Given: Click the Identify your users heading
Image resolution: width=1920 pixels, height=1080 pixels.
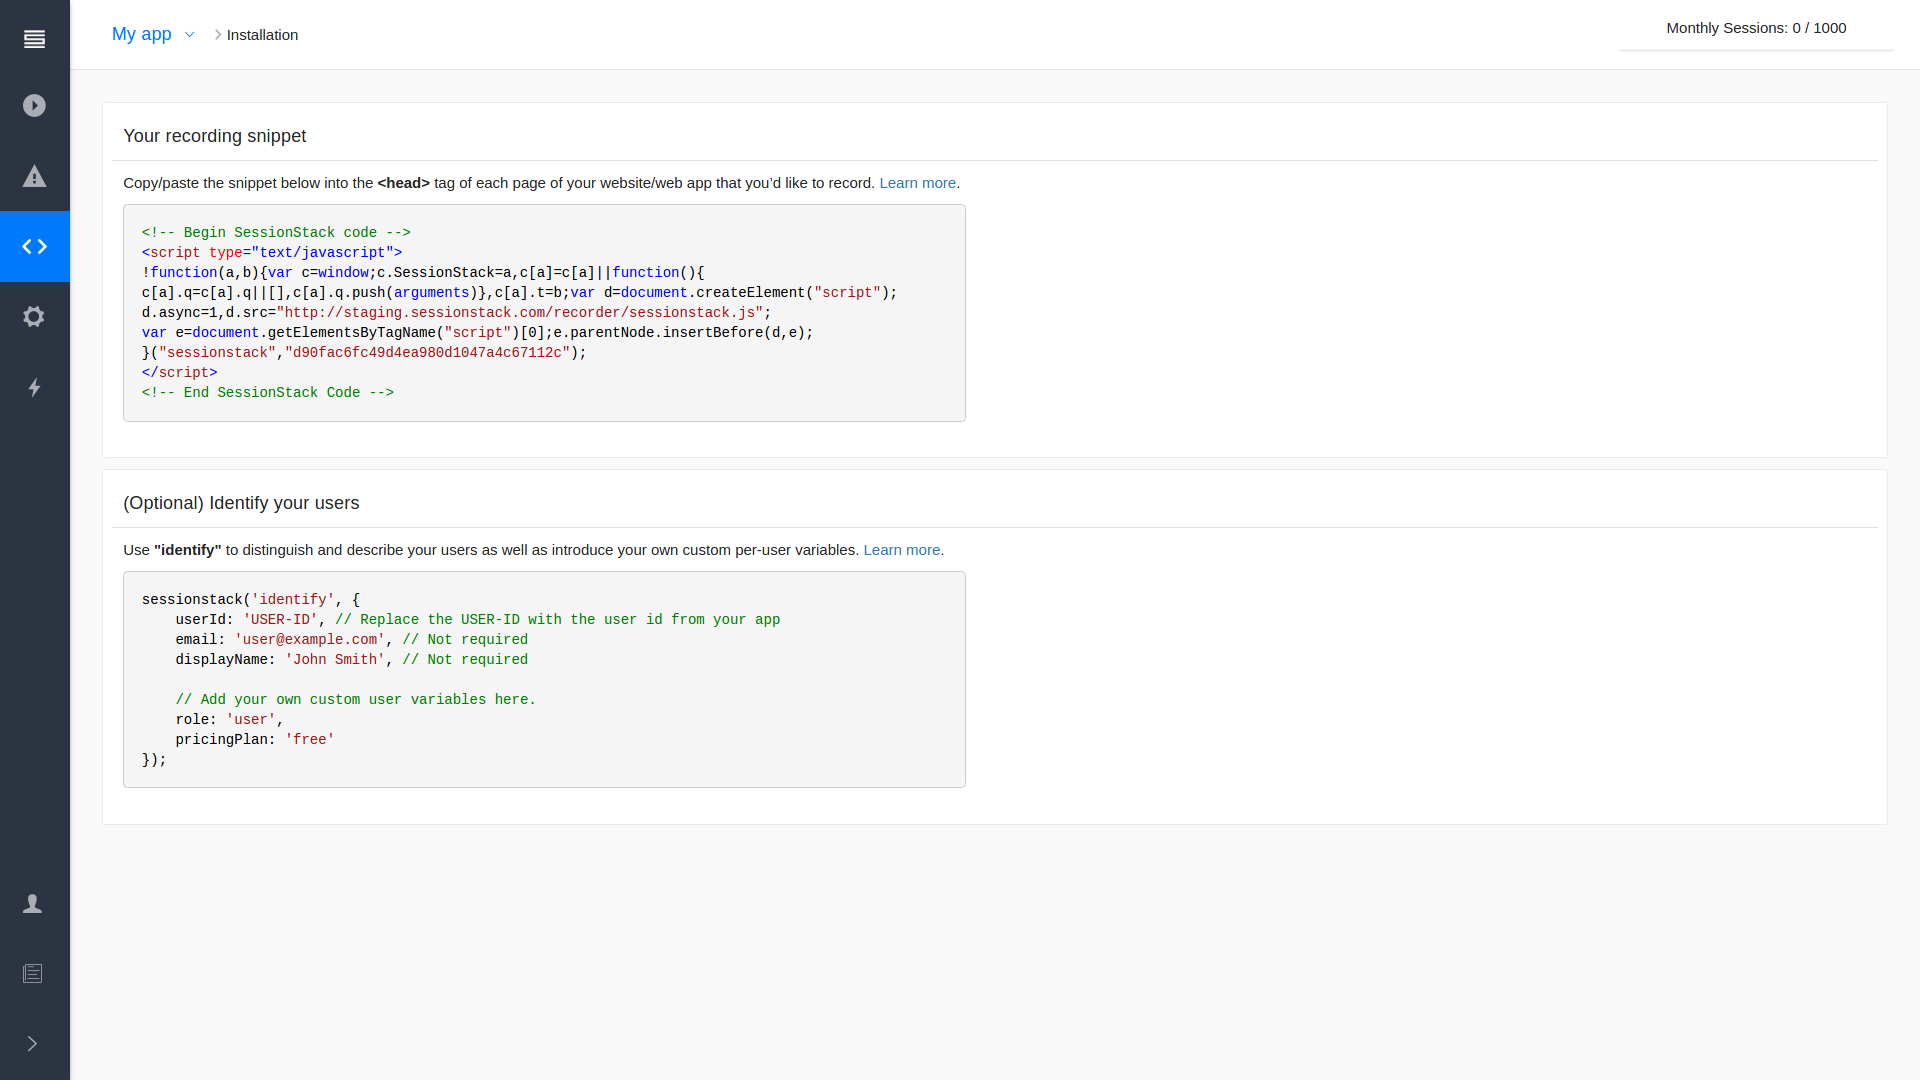Looking at the screenshot, I should 241,503.
